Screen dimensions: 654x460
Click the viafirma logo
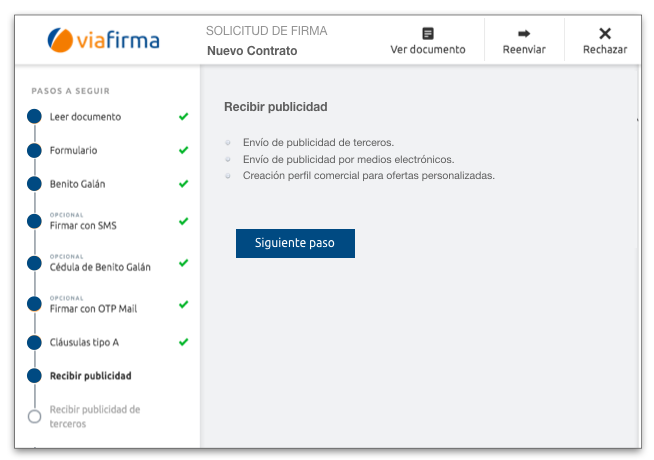pyautogui.click(x=103, y=40)
